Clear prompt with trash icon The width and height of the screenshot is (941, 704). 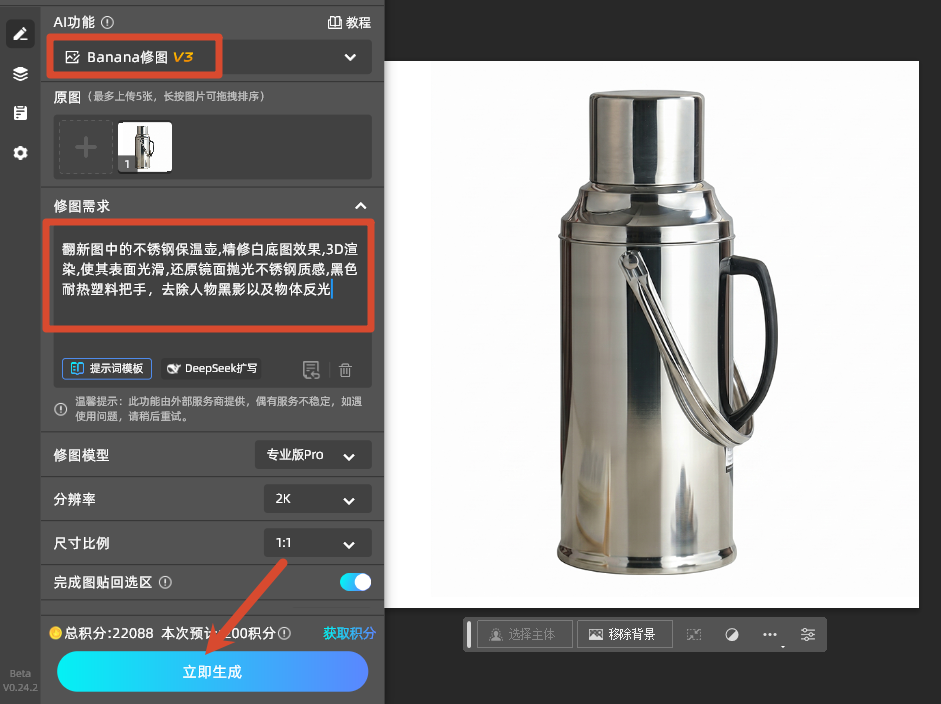tap(345, 370)
